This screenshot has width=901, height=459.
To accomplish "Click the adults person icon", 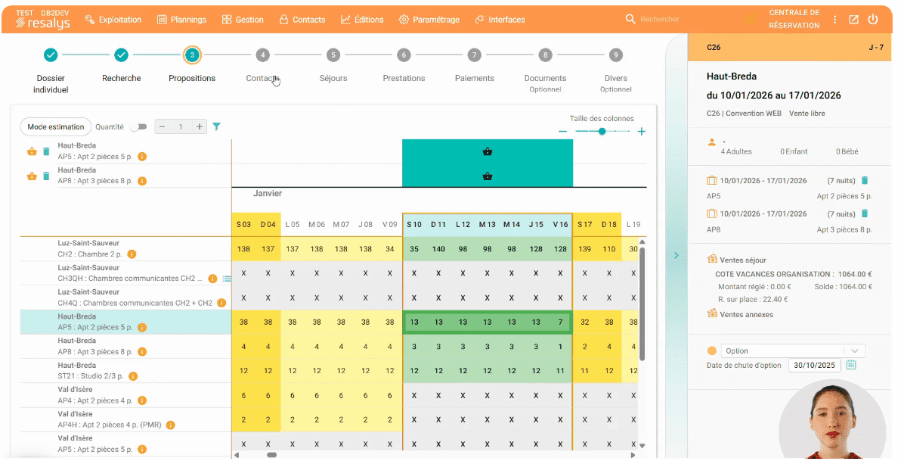I will (x=712, y=142).
